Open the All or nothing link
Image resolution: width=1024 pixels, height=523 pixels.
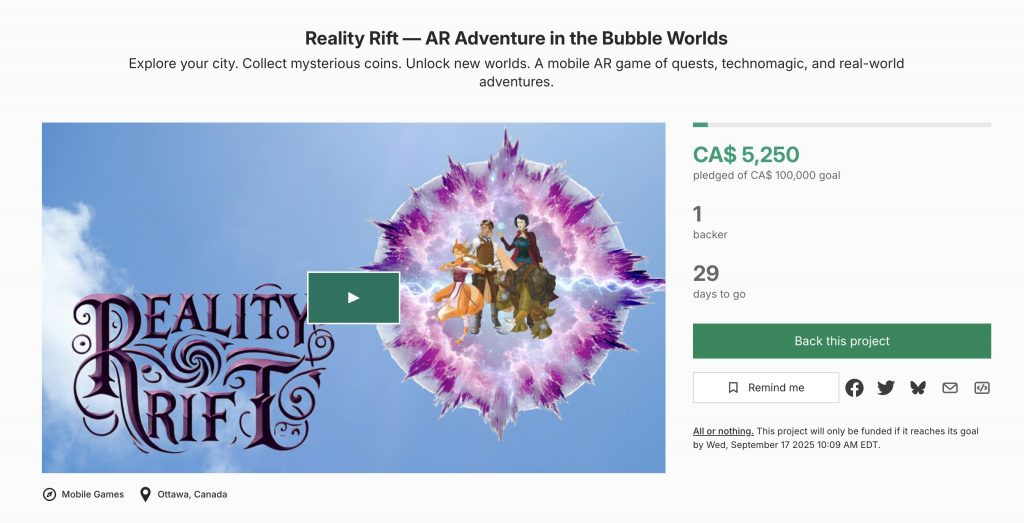tap(723, 431)
